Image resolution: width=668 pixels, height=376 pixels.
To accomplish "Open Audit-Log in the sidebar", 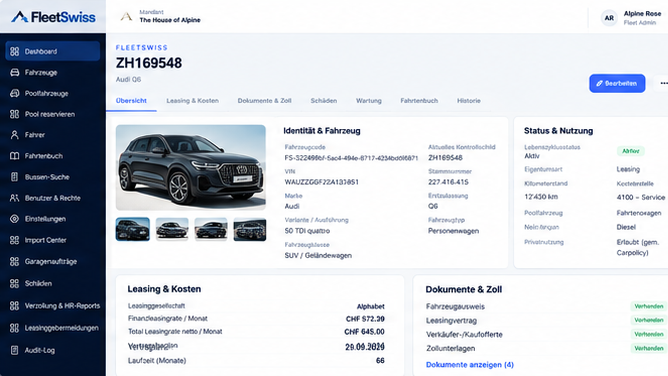I will pos(53,350).
